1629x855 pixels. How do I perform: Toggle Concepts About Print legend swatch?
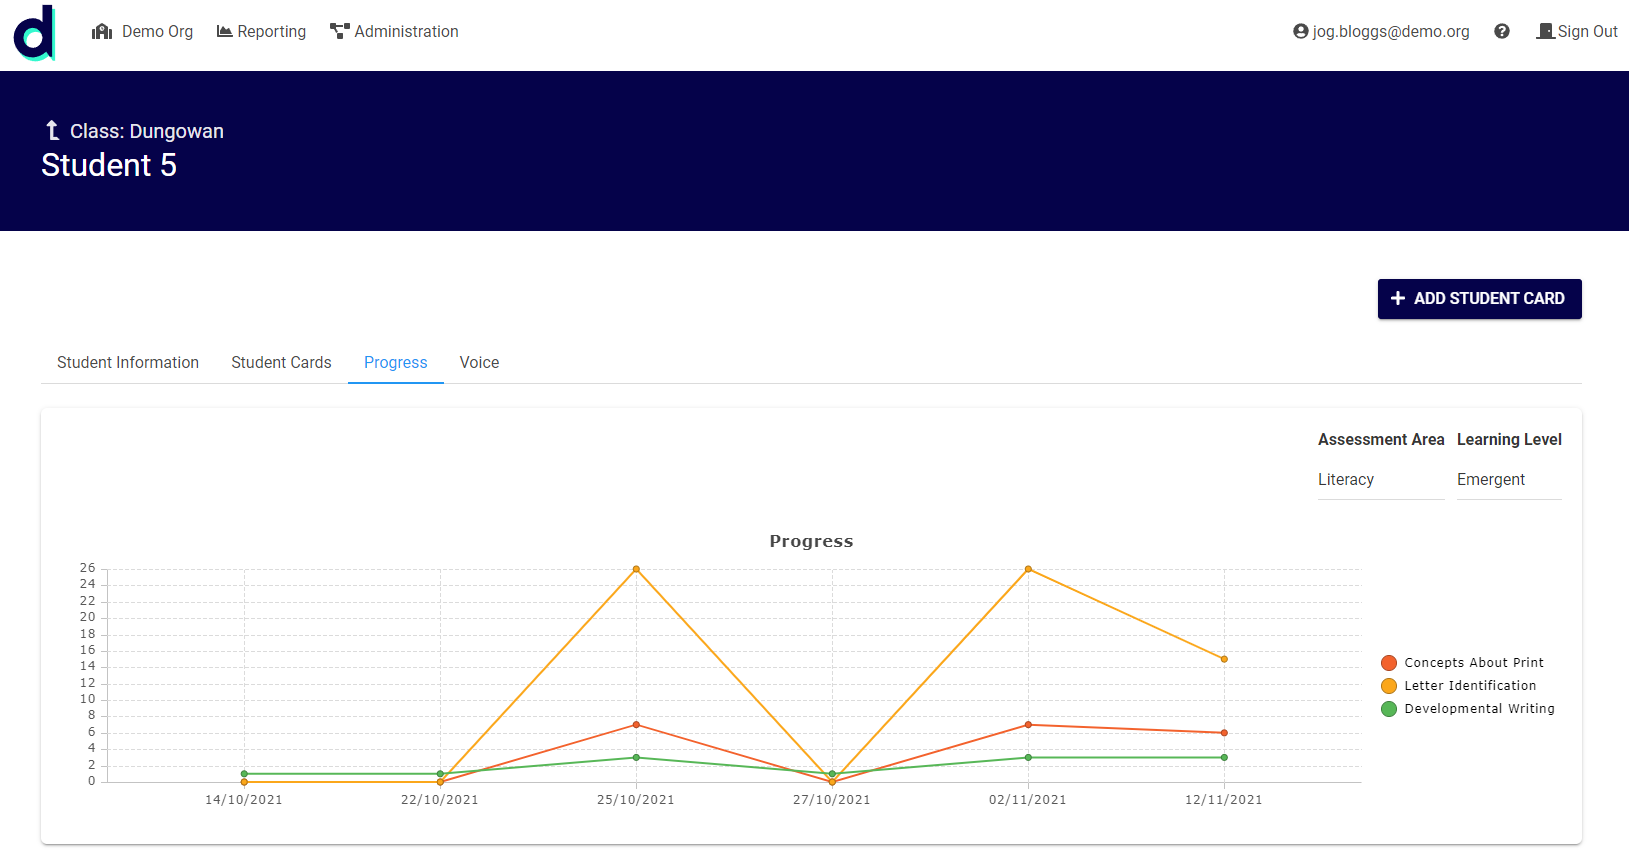point(1389,663)
